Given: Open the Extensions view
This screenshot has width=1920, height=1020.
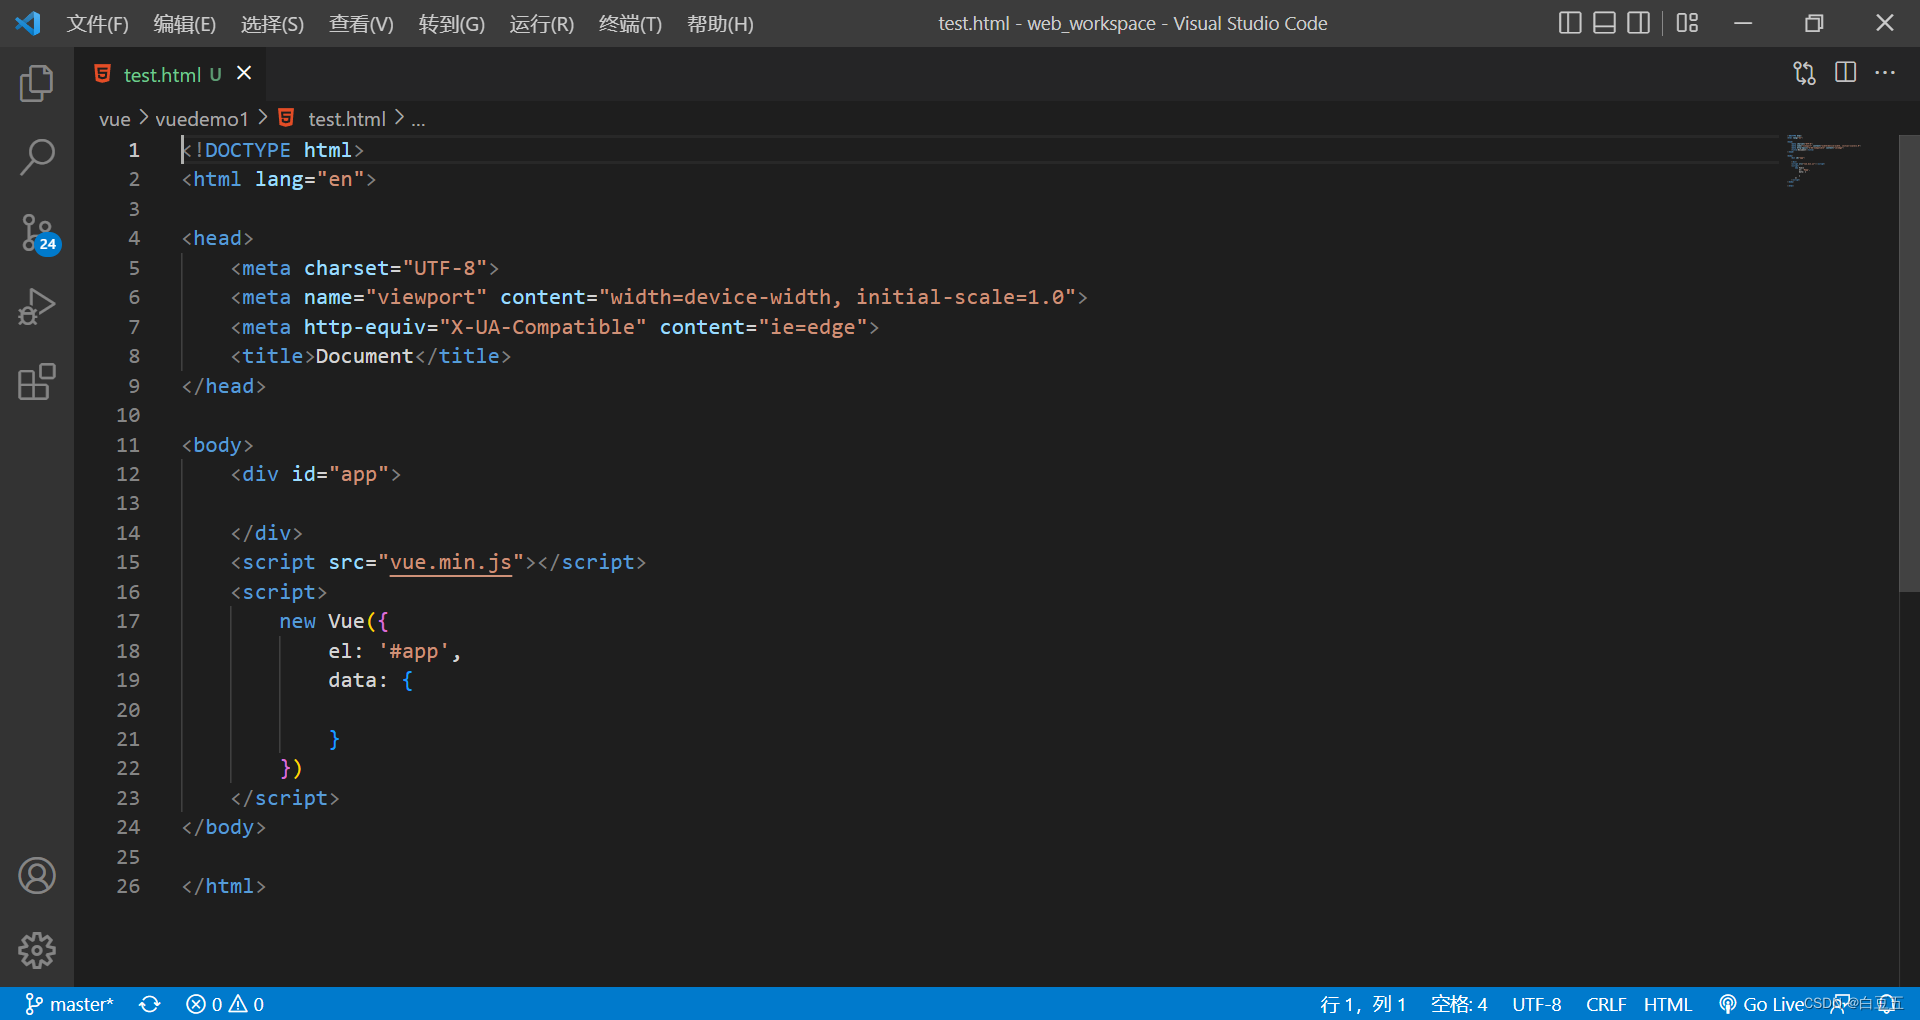Looking at the screenshot, I should [37, 381].
